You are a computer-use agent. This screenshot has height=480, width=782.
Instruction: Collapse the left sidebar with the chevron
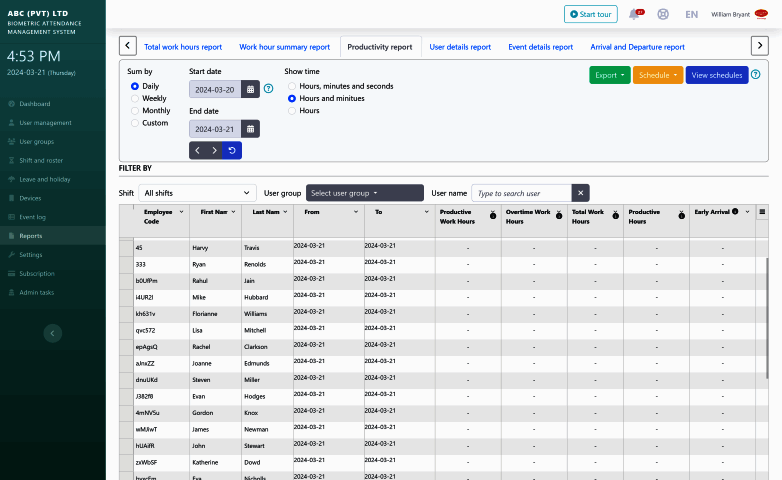53,333
